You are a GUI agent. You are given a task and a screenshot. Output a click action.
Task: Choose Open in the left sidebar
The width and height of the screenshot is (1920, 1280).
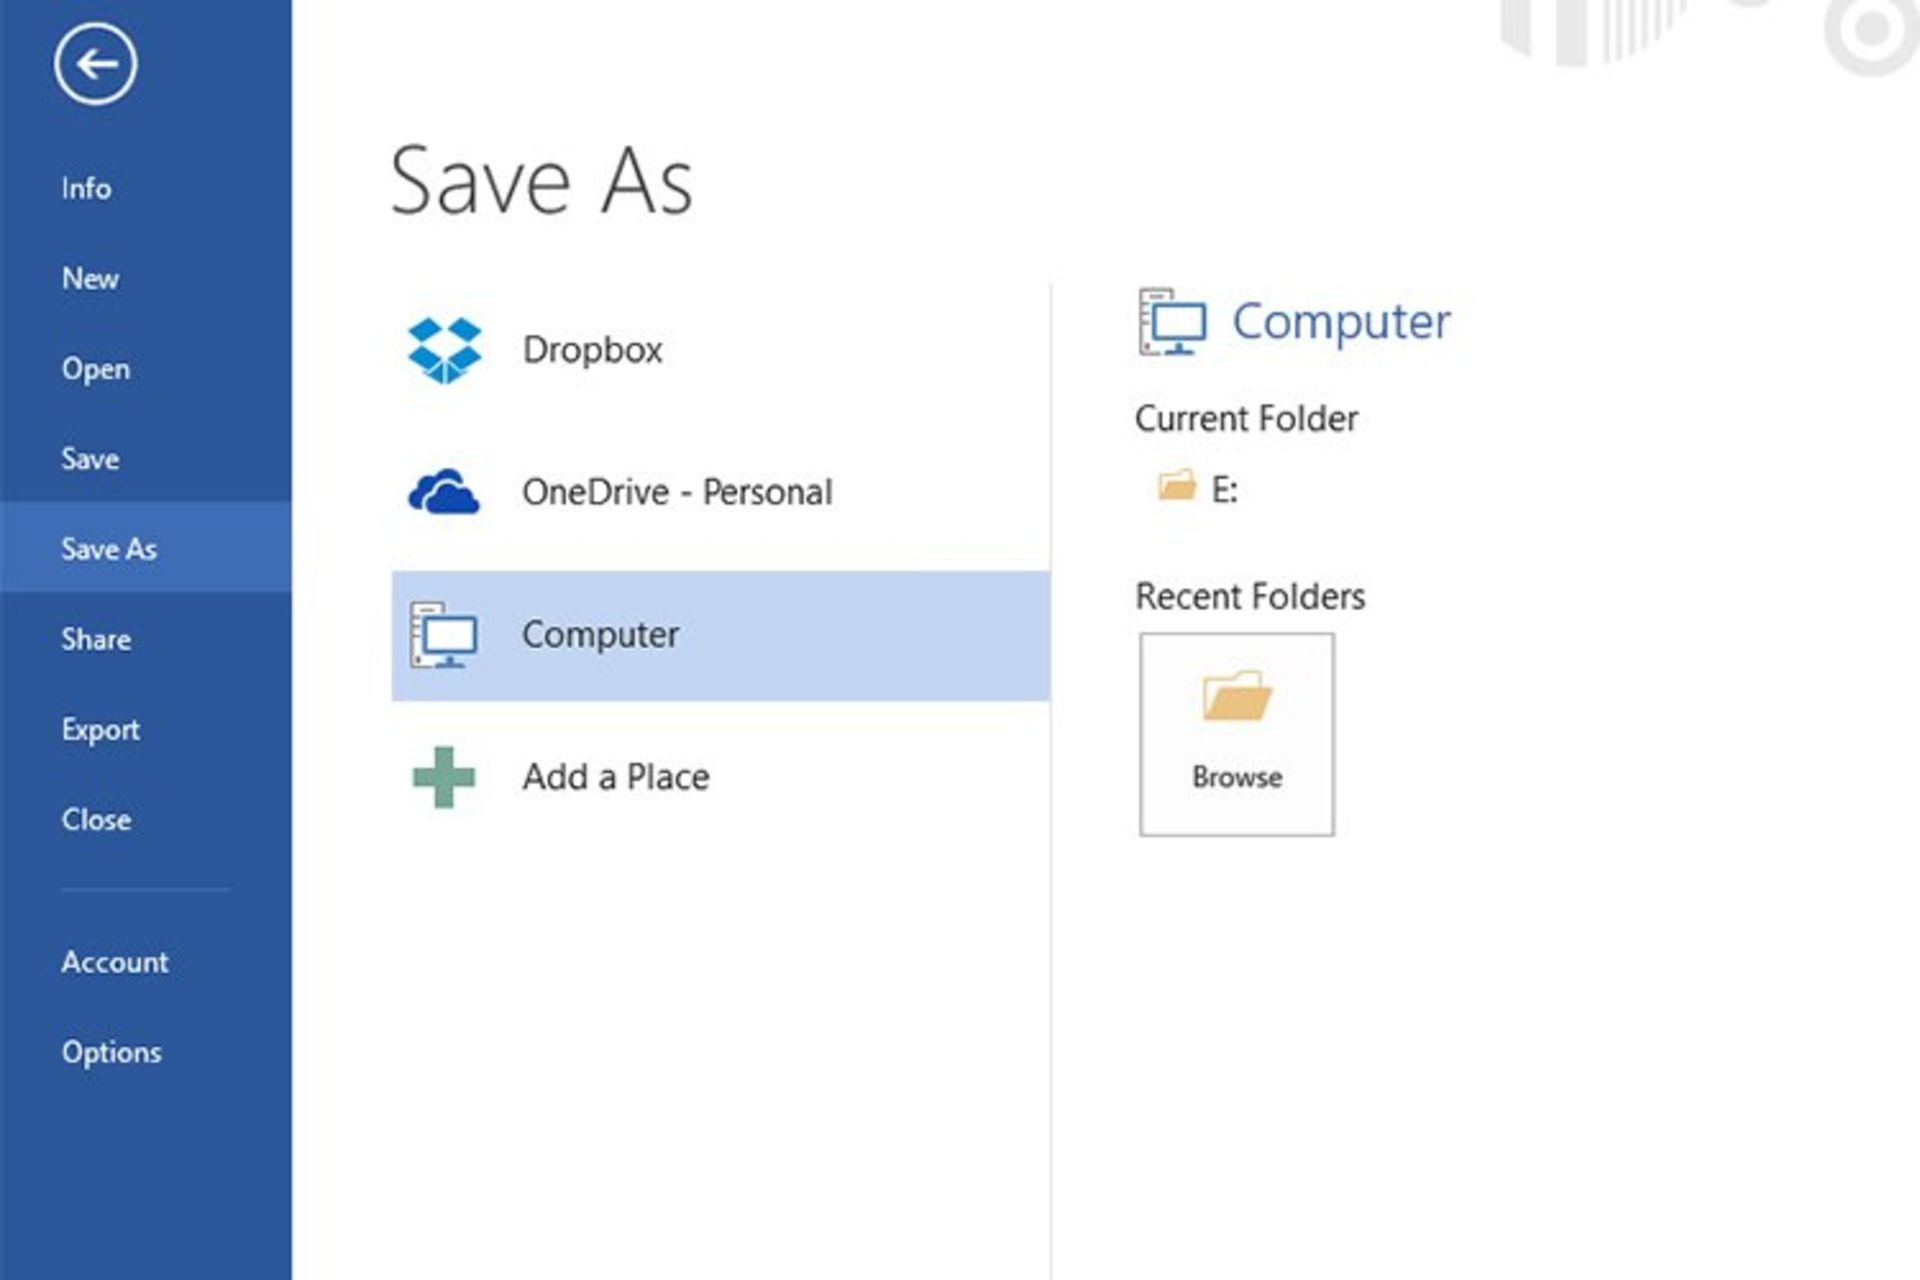point(96,369)
